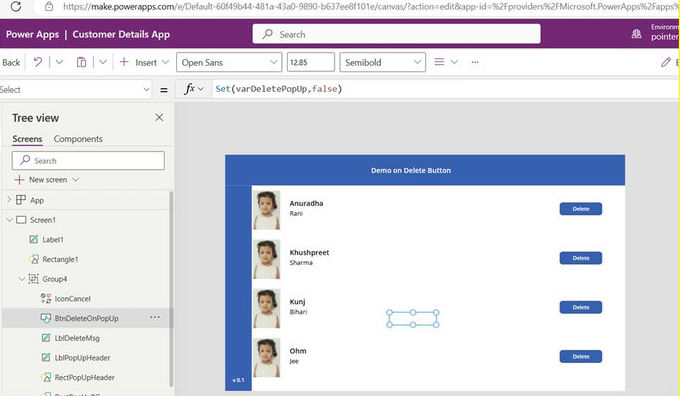Screen dimensions: 680x396
Task: Open the undo history chevron
Action: (x=59, y=62)
